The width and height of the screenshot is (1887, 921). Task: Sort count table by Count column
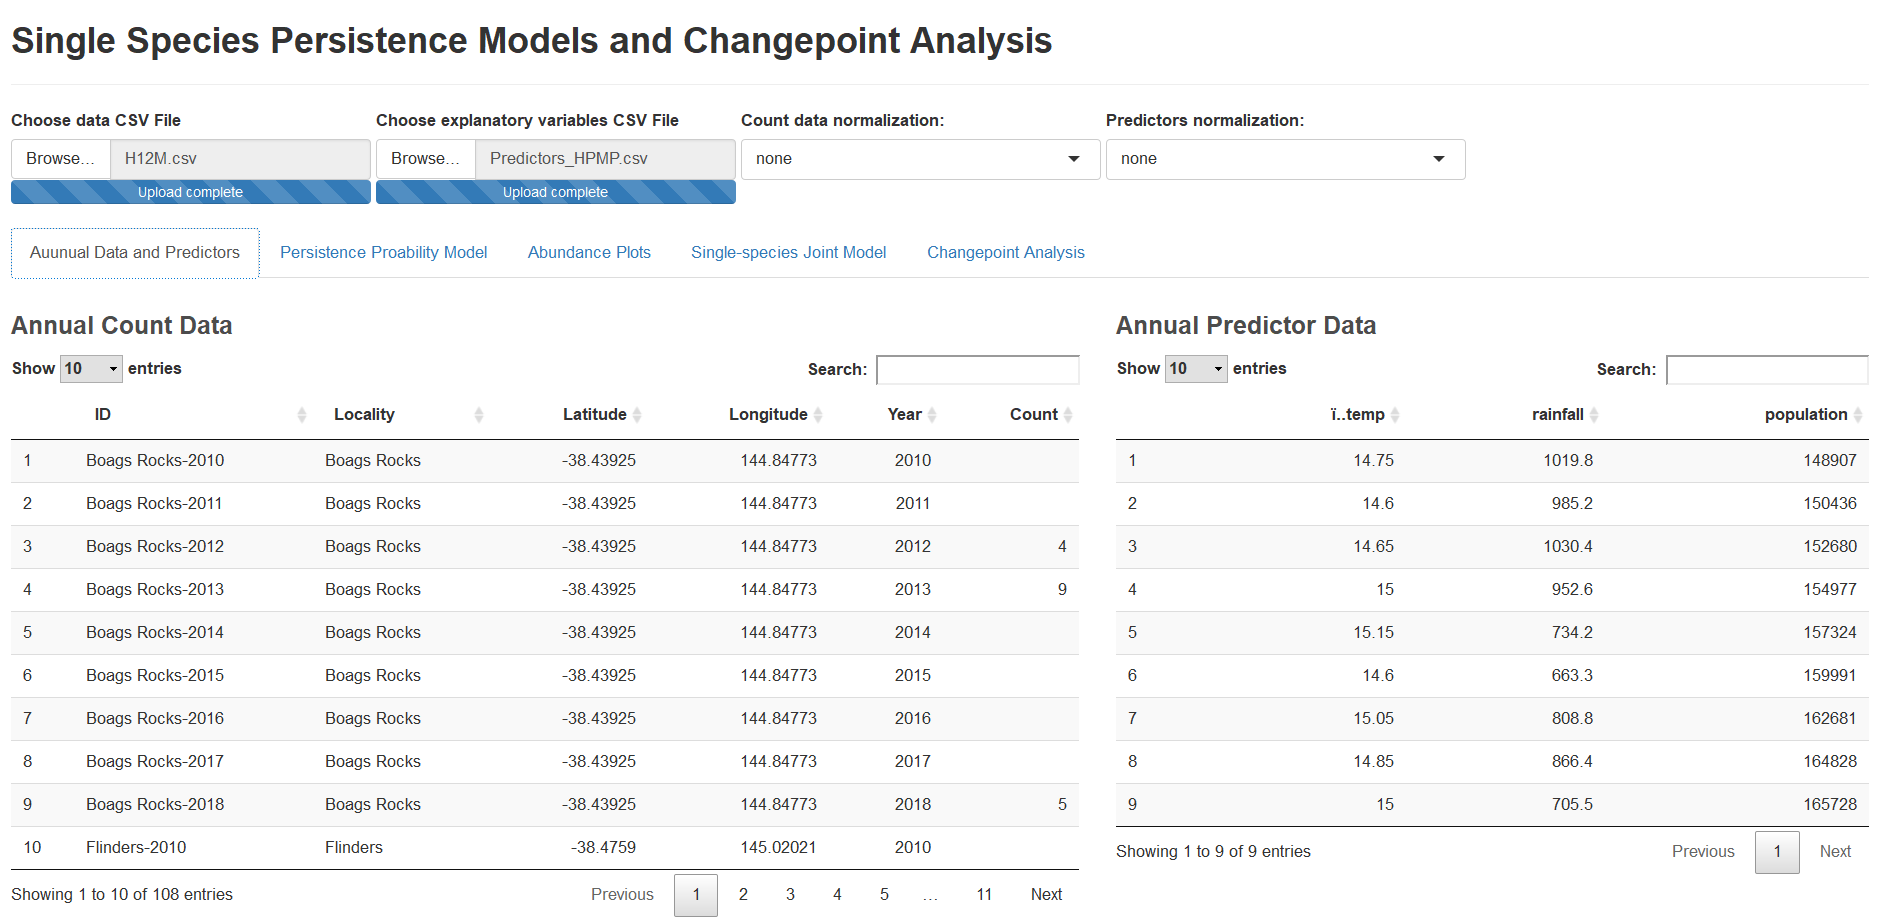(1011, 415)
